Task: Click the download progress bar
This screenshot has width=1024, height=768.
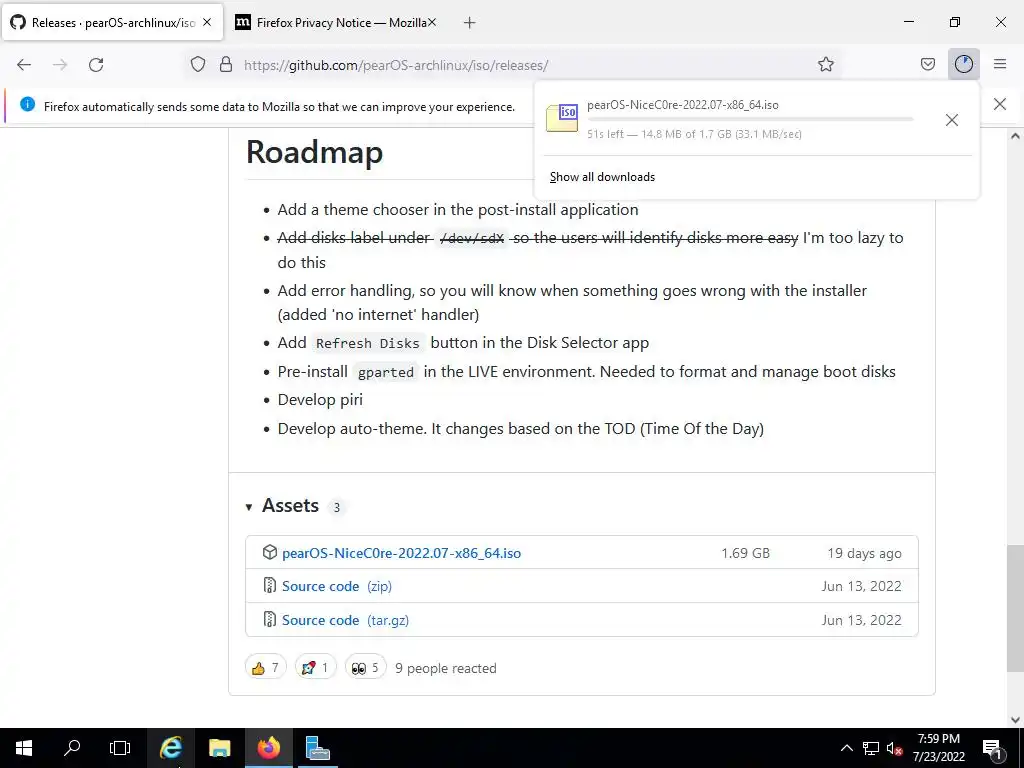Action: point(750,120)
